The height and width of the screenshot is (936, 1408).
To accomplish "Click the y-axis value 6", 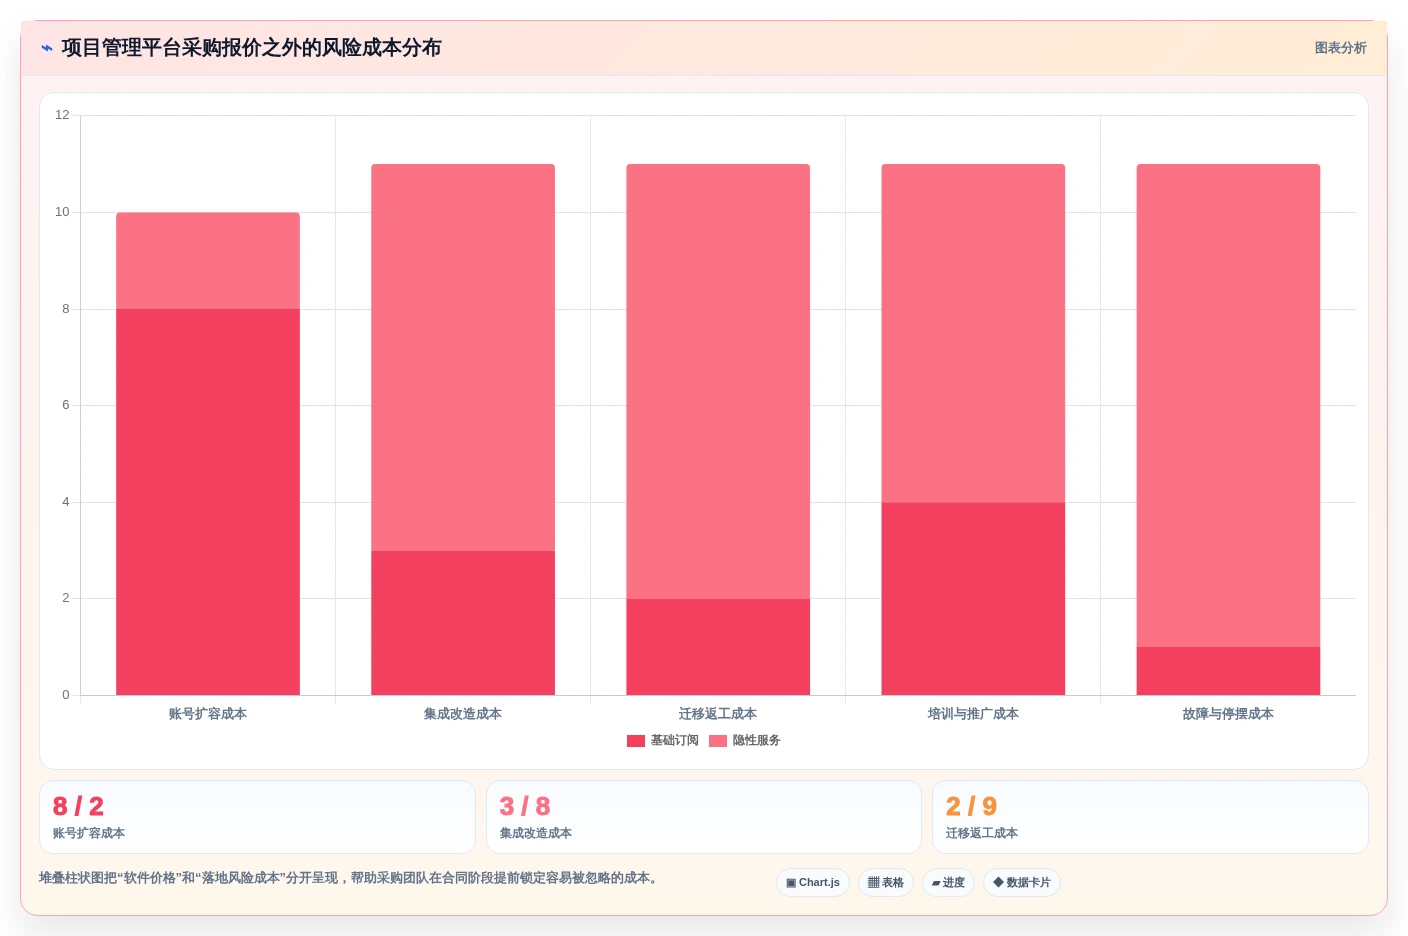I will coord(66,405).
